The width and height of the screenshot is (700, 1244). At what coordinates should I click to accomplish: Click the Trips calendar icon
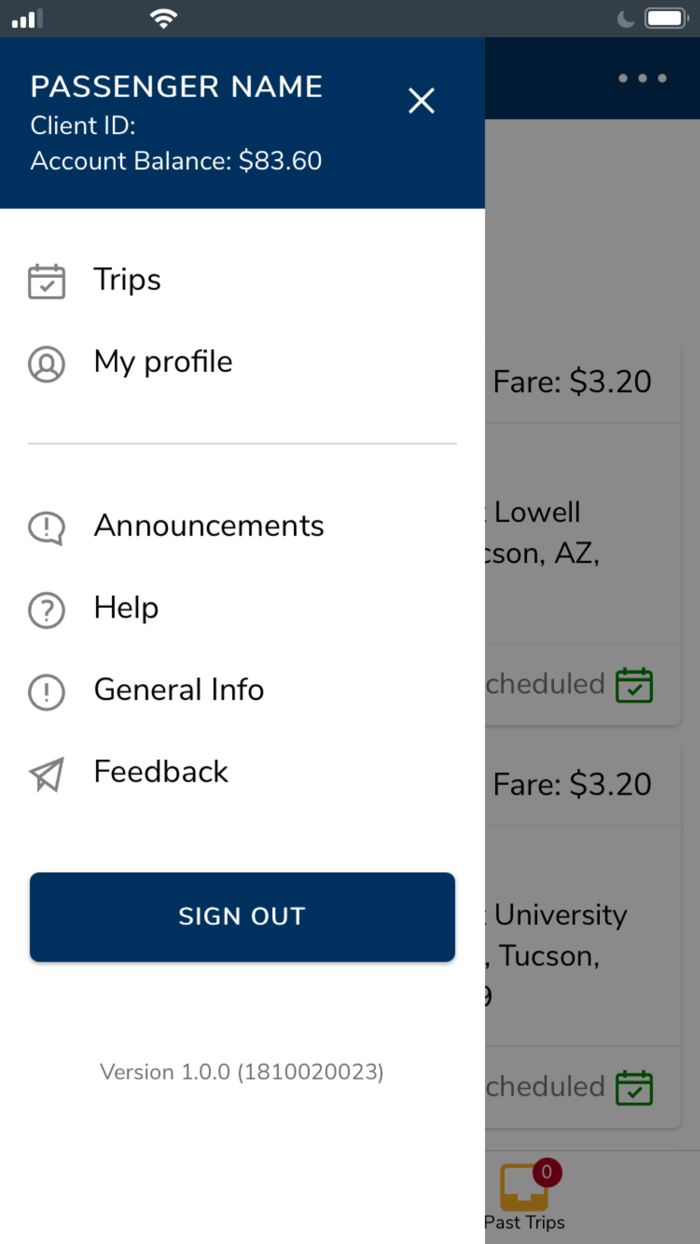46,282
